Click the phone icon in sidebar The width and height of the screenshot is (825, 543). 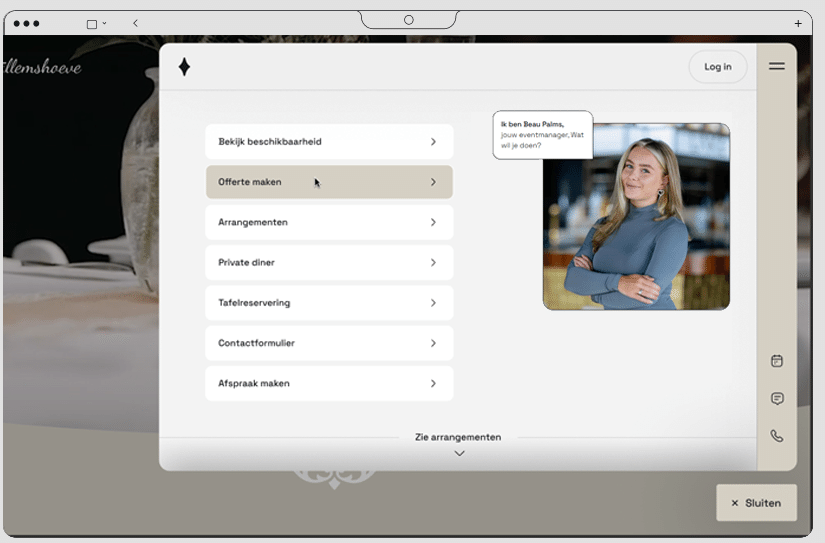[x=777, y=436]
